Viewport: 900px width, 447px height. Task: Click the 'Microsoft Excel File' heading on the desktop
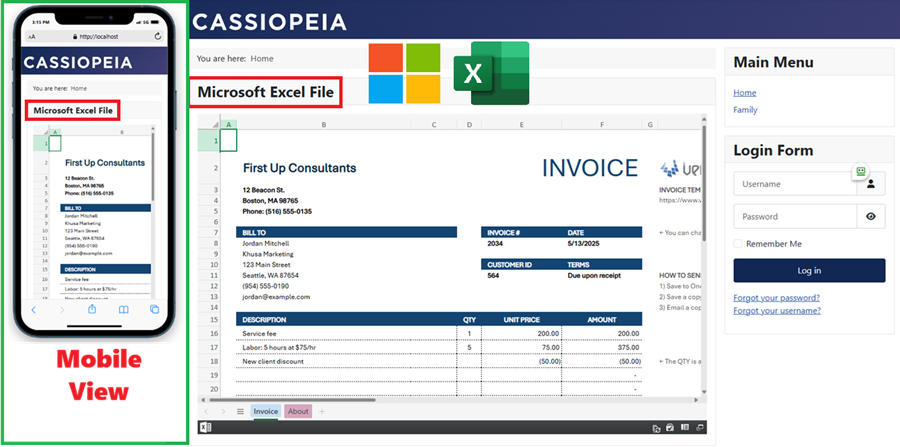point(266,92)
